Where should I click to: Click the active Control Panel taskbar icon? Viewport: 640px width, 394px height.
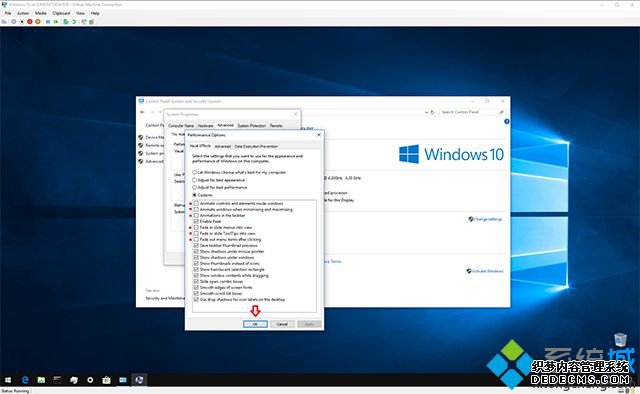tap(139, 380)
